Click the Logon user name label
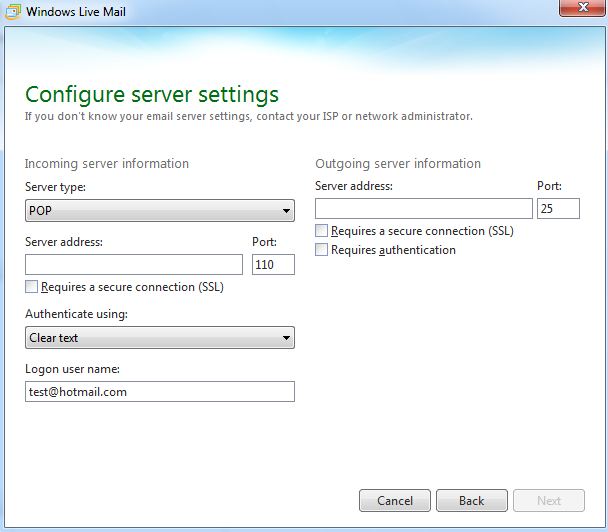Viewport: 608px width, 532px height. pyautogui.click(x=73, y=369)
